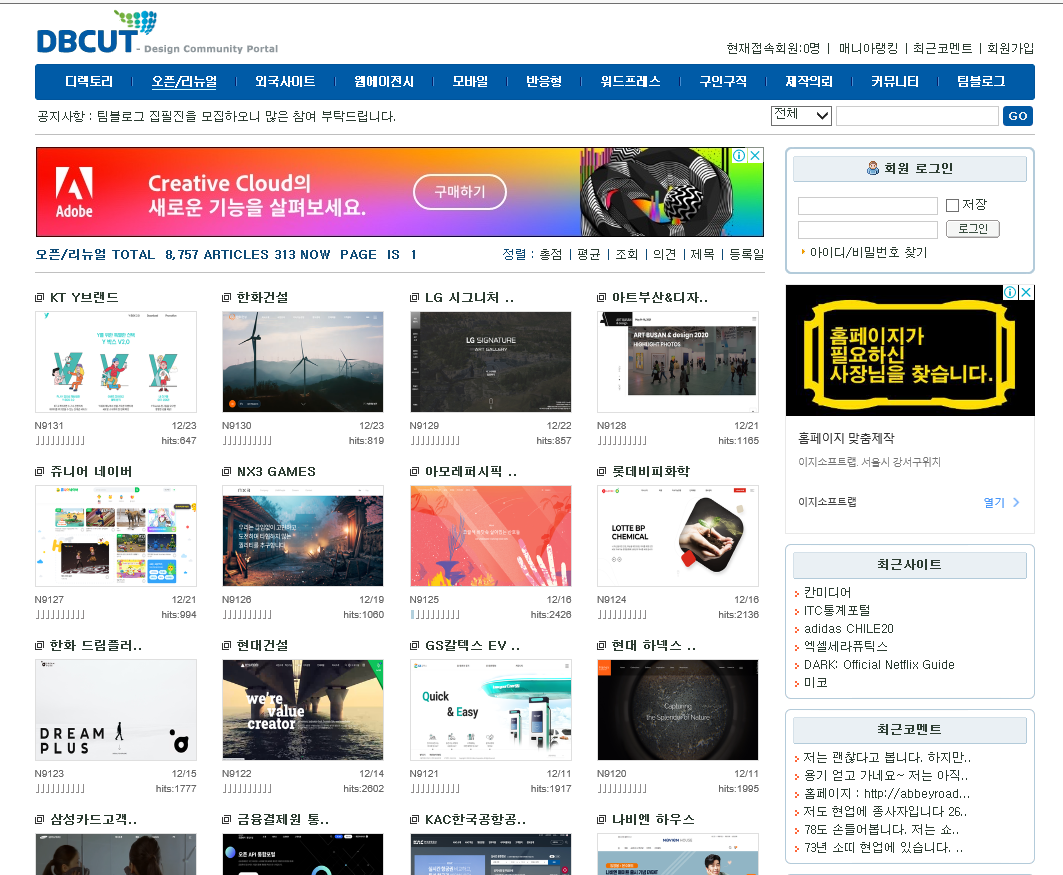Click the icon beside KAC한국공항공.. title
1063x875 pixels.
[x=414, y=820]
